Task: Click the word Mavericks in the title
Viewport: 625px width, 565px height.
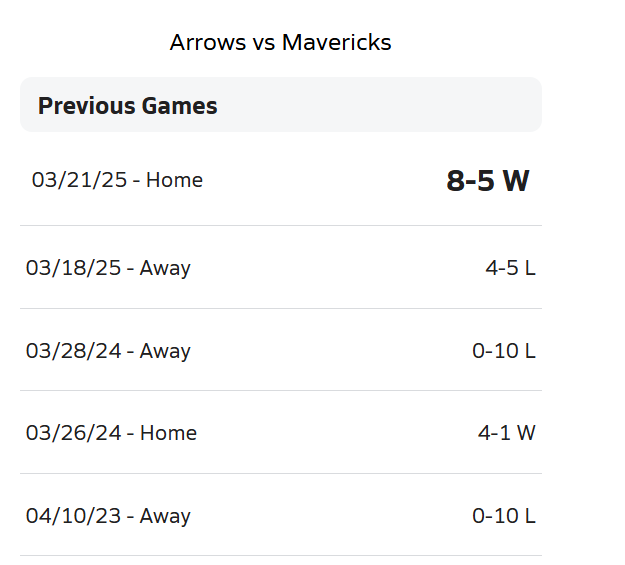Action: (x=336, y=42)
